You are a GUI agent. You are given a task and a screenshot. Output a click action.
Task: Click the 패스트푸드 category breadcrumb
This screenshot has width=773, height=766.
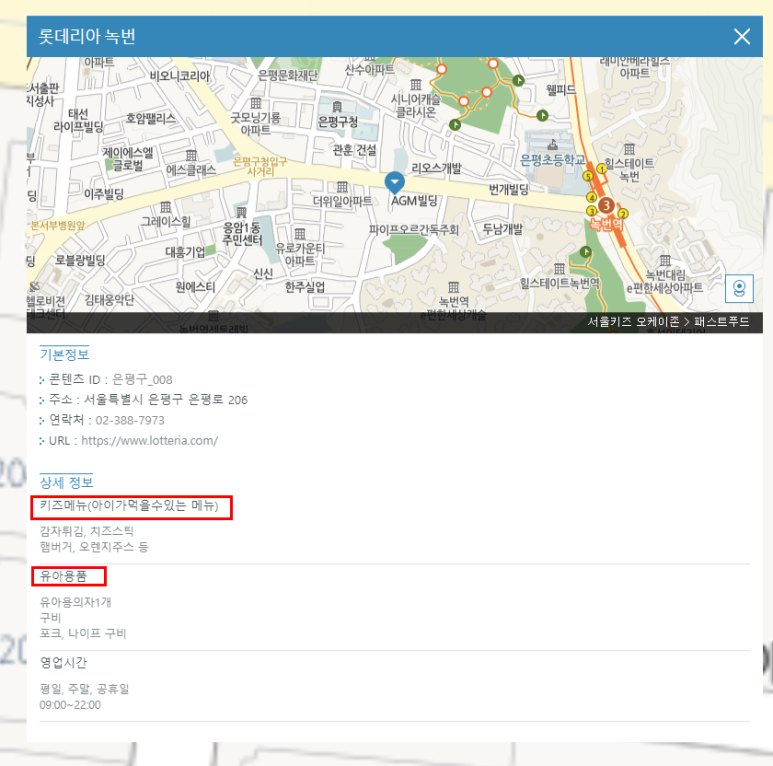click(721, 322)
